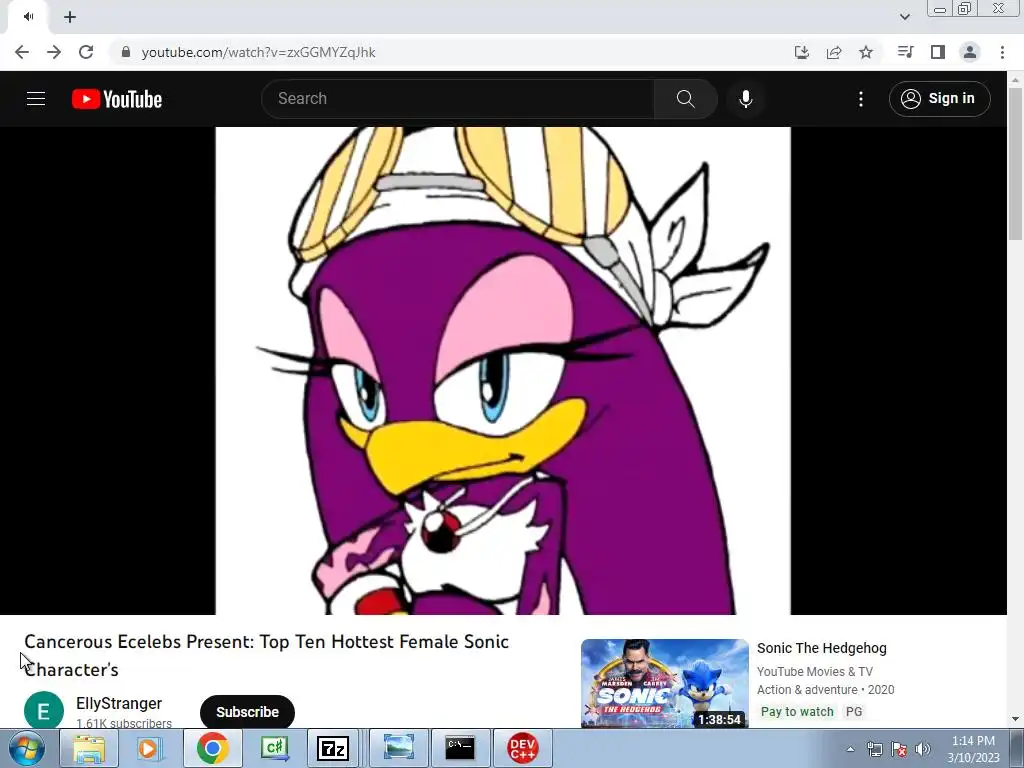Select the YouTube URL in address bar
1024x768 pixels.
(x=259, y=52)
